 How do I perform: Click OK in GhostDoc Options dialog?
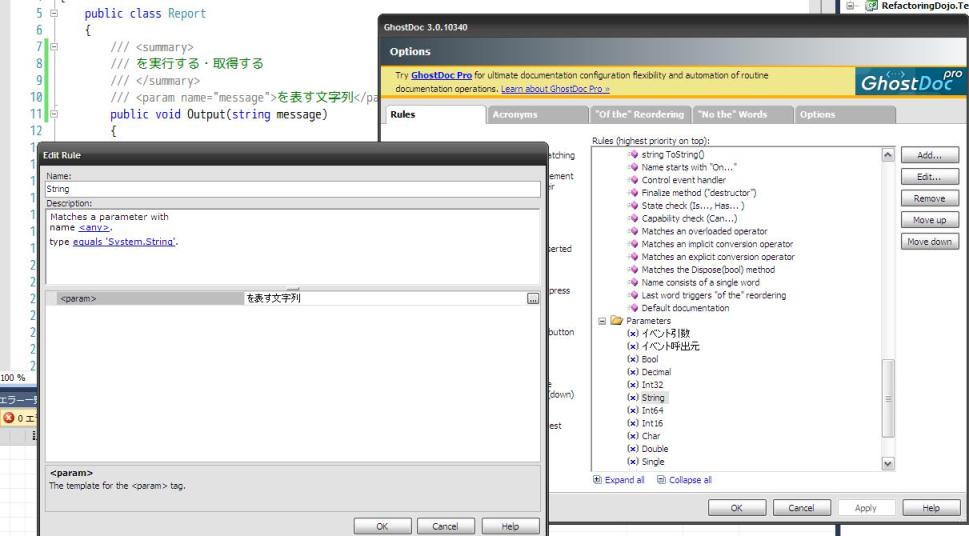click(737, 508)
